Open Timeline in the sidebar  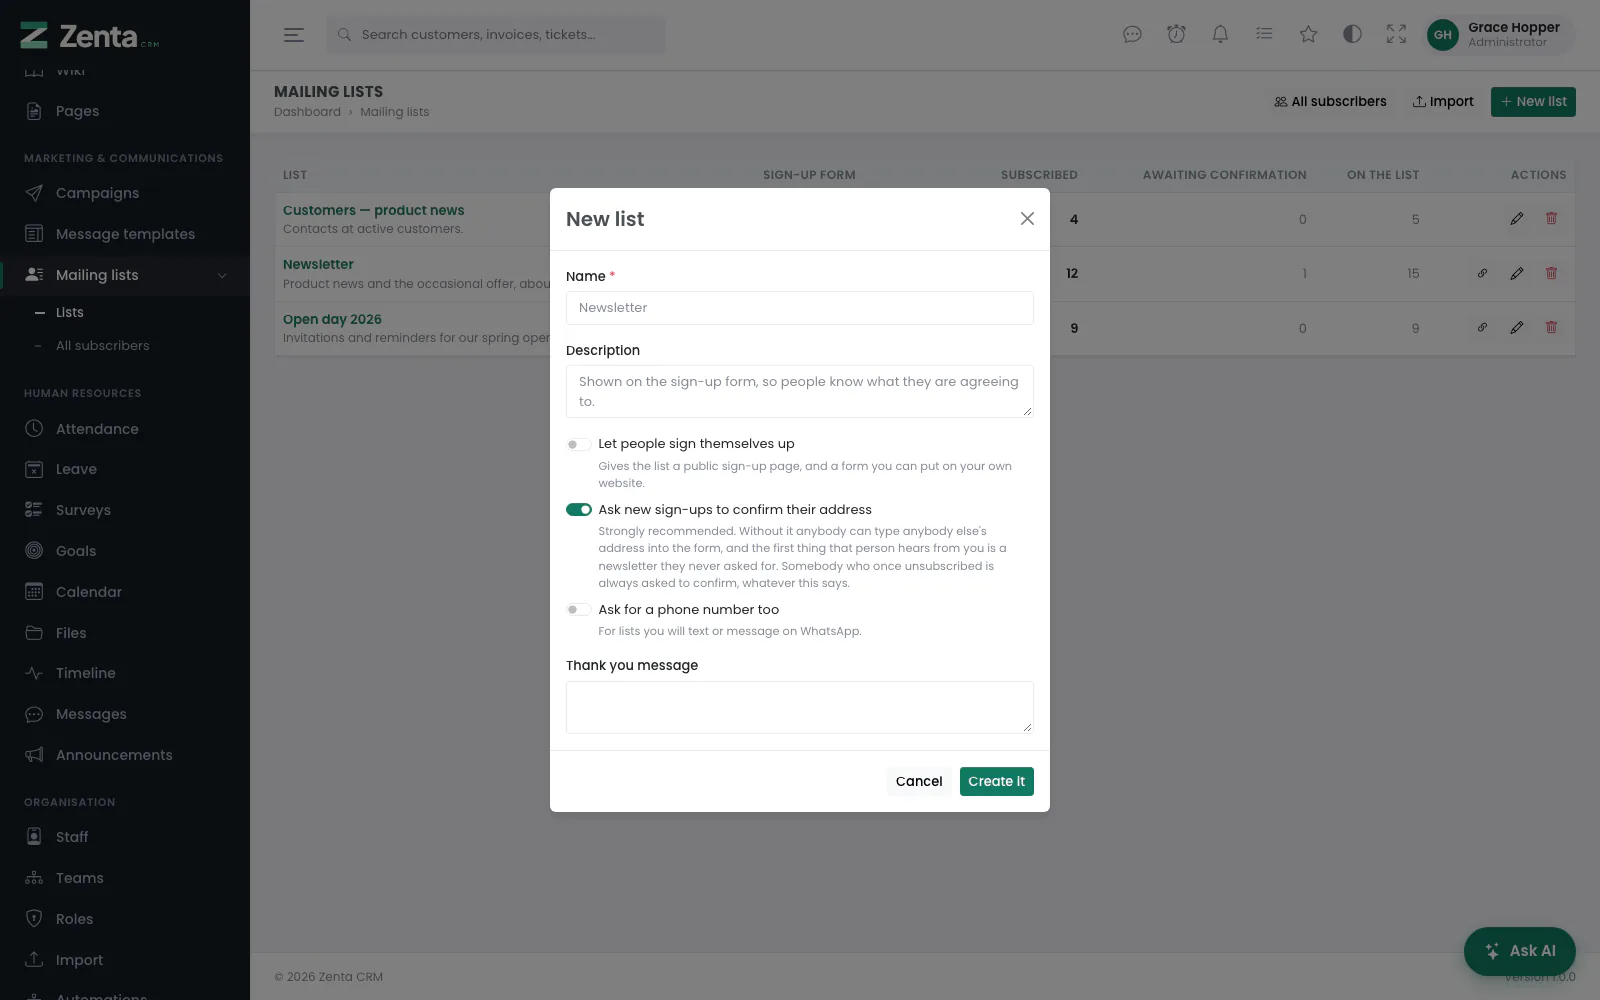125,673
